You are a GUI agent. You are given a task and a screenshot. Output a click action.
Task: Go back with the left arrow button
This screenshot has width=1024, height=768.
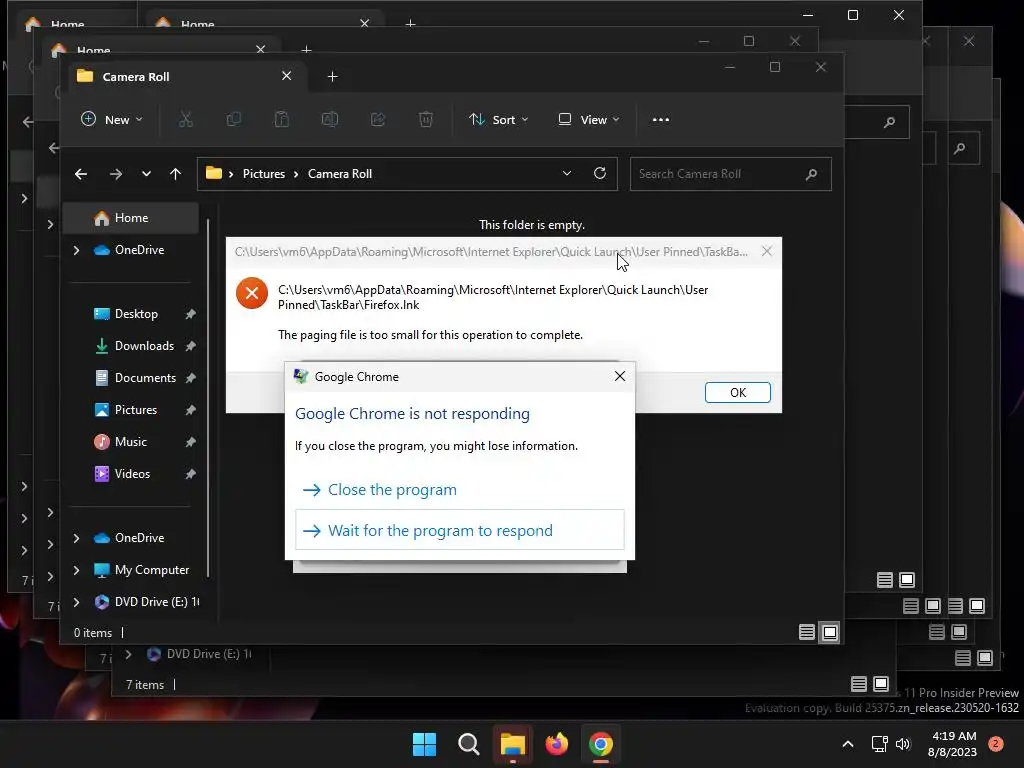click(x=80, y=174)
